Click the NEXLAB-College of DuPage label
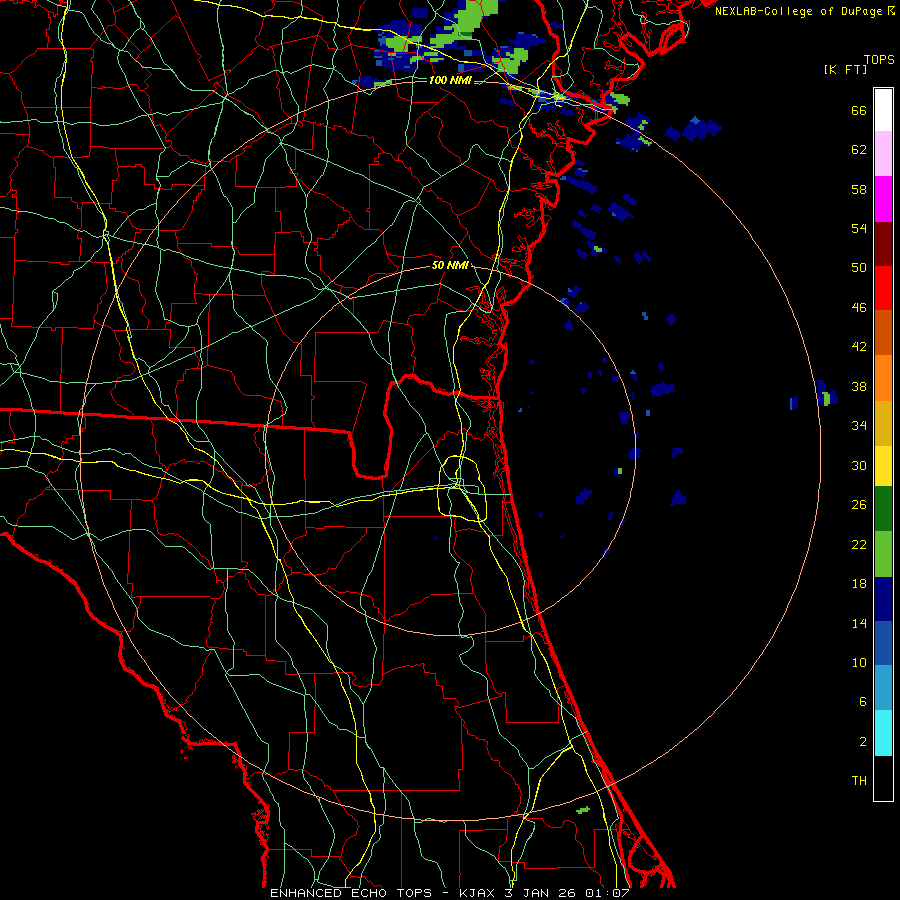This screenshot has width=900, height=900. (798, 11)
